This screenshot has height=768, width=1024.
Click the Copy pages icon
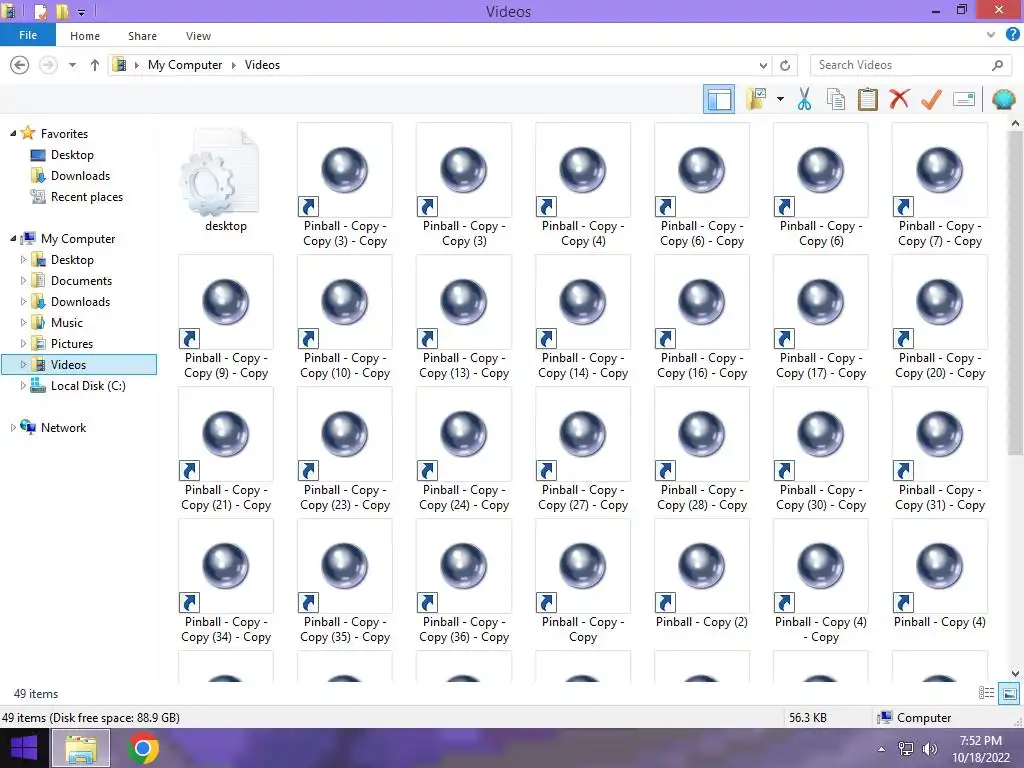point(836,99)
